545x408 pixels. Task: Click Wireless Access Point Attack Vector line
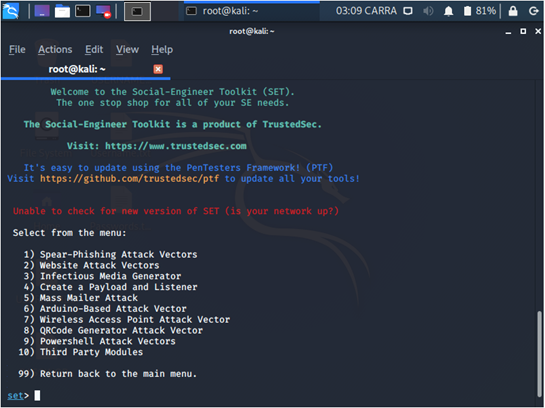[x=127, y=319]
